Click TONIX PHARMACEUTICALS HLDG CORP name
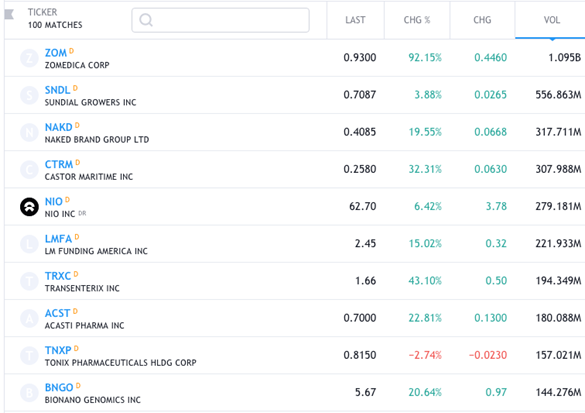The width and height of the screenshot is (585, 413). 121,363
